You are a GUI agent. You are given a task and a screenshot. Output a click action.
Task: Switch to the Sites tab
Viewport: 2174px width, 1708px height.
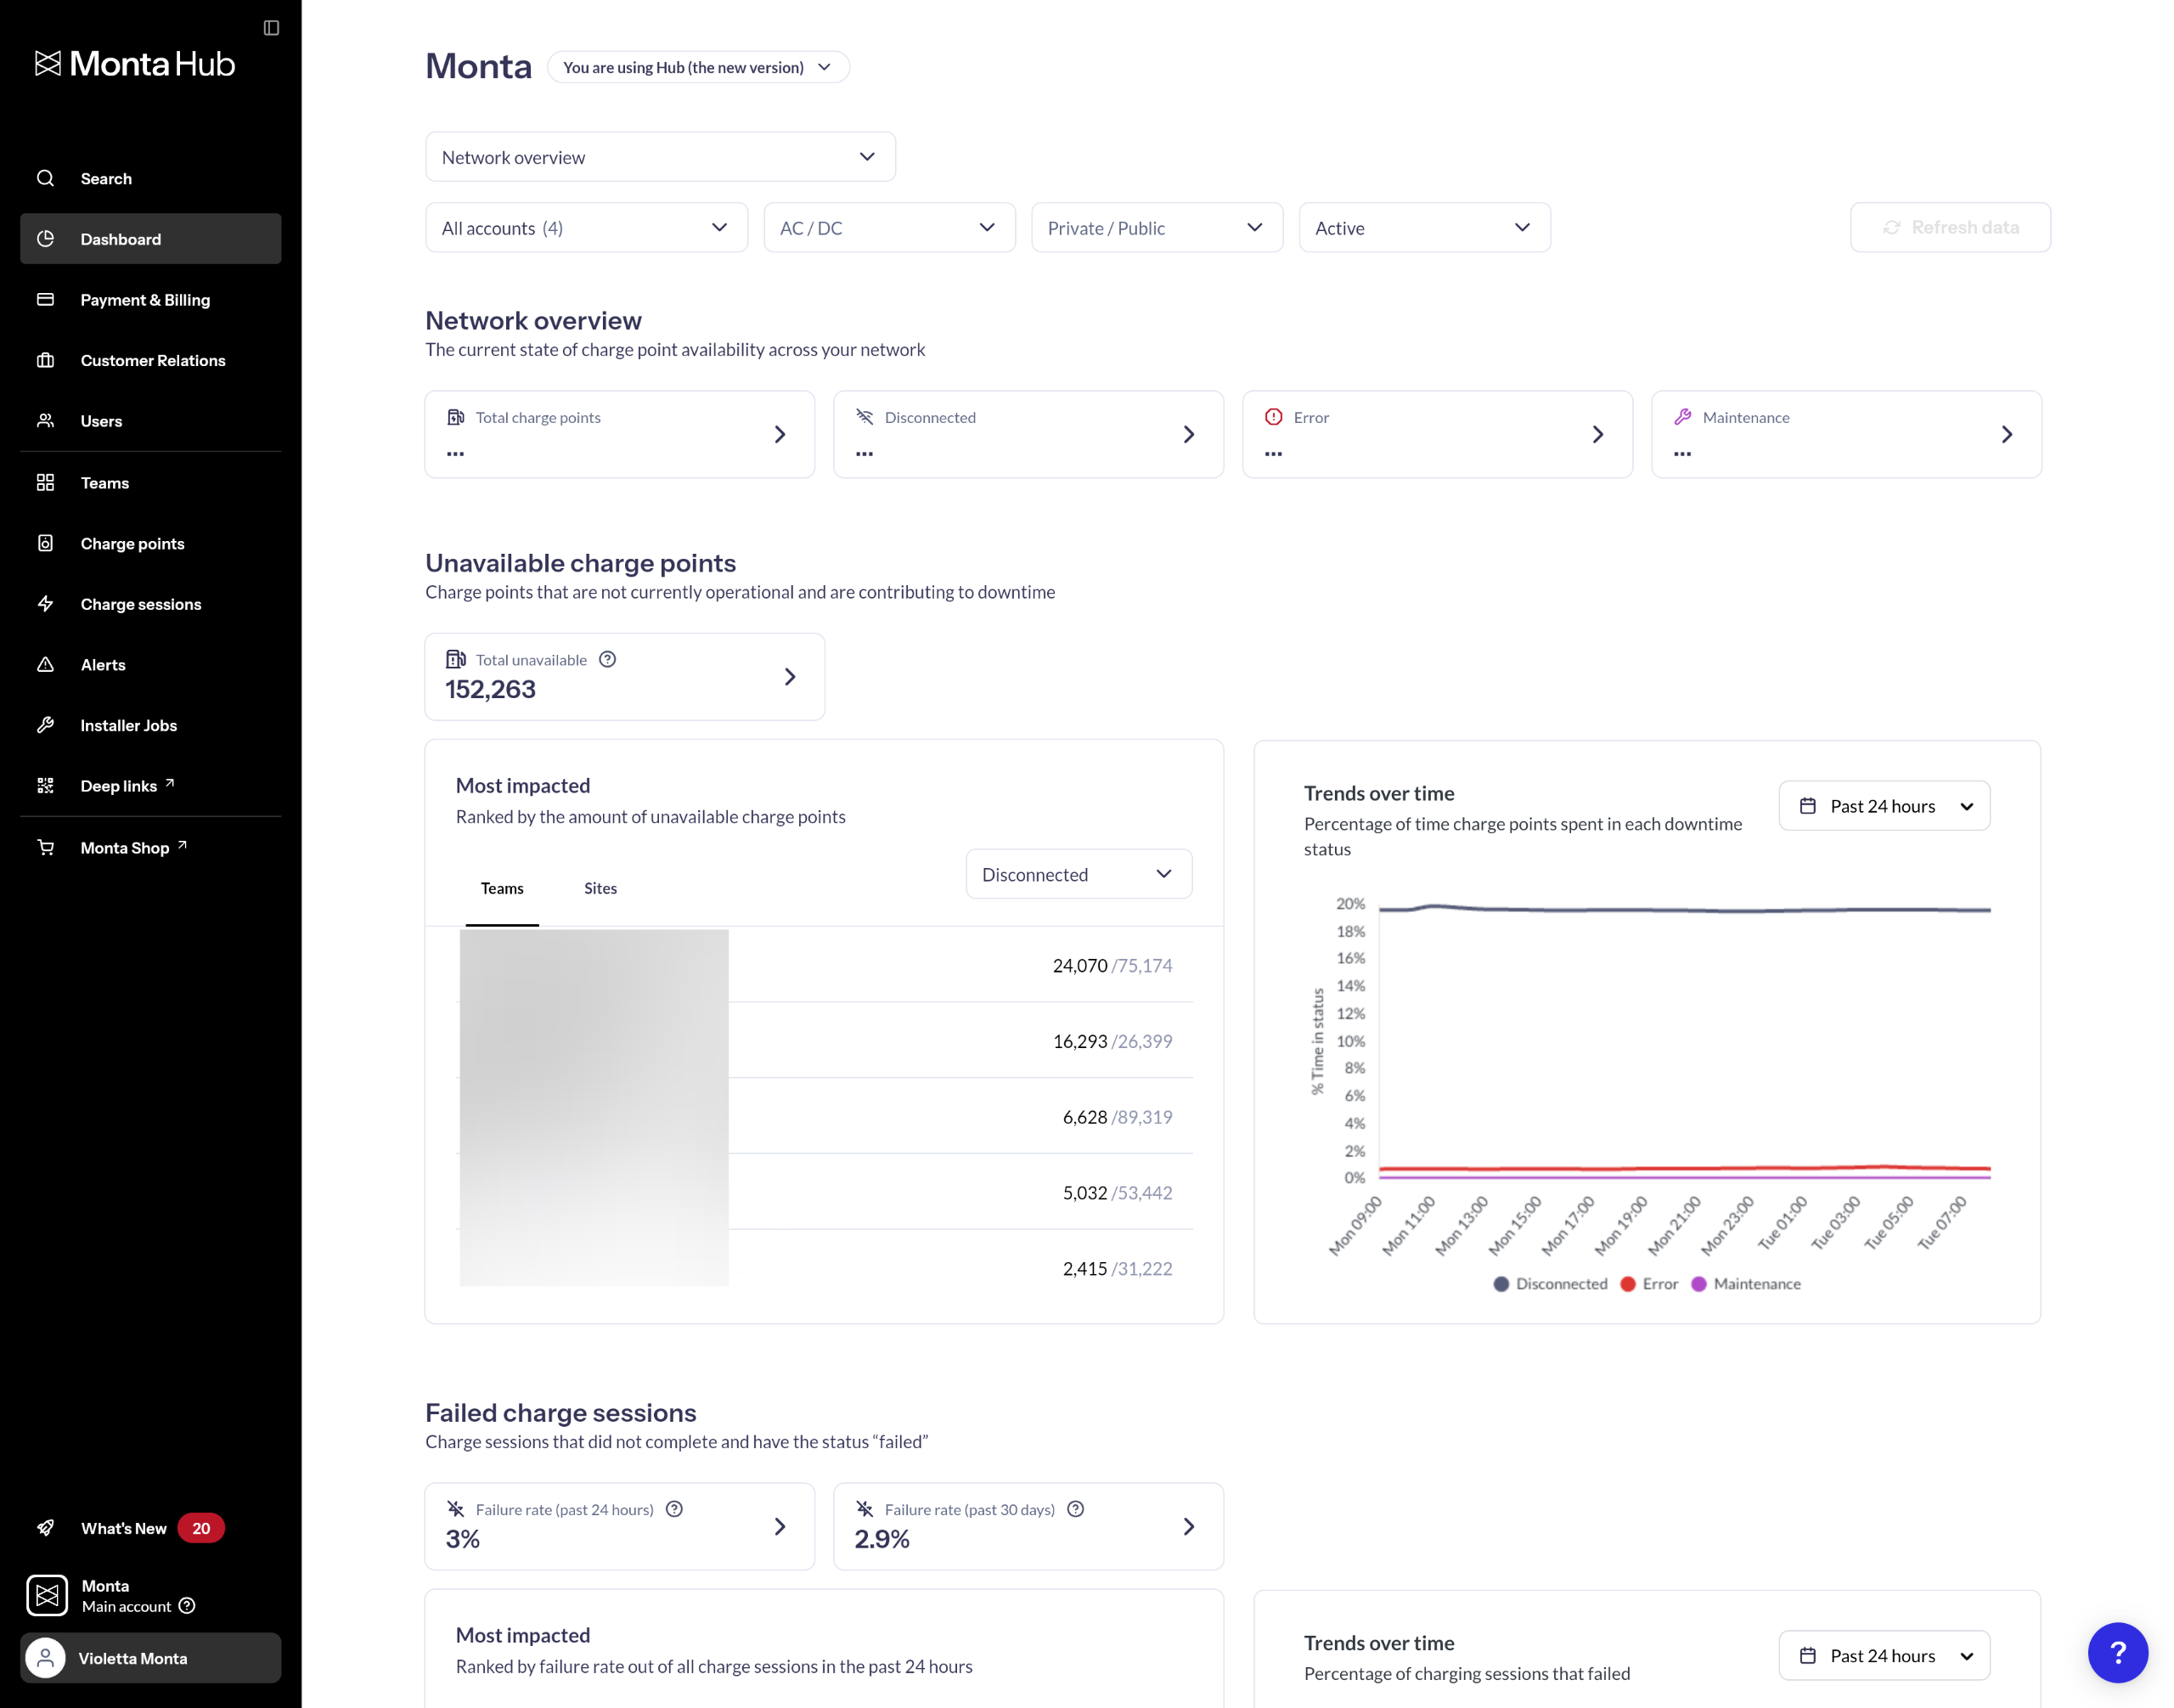pos(600,888)
